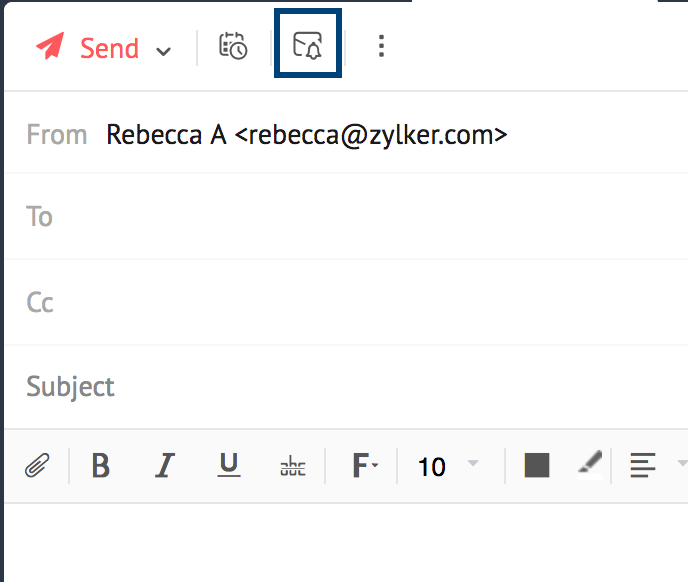Toggle bold formatting
The width and height of the screenshot is (688, 582).
click(100, 466)
